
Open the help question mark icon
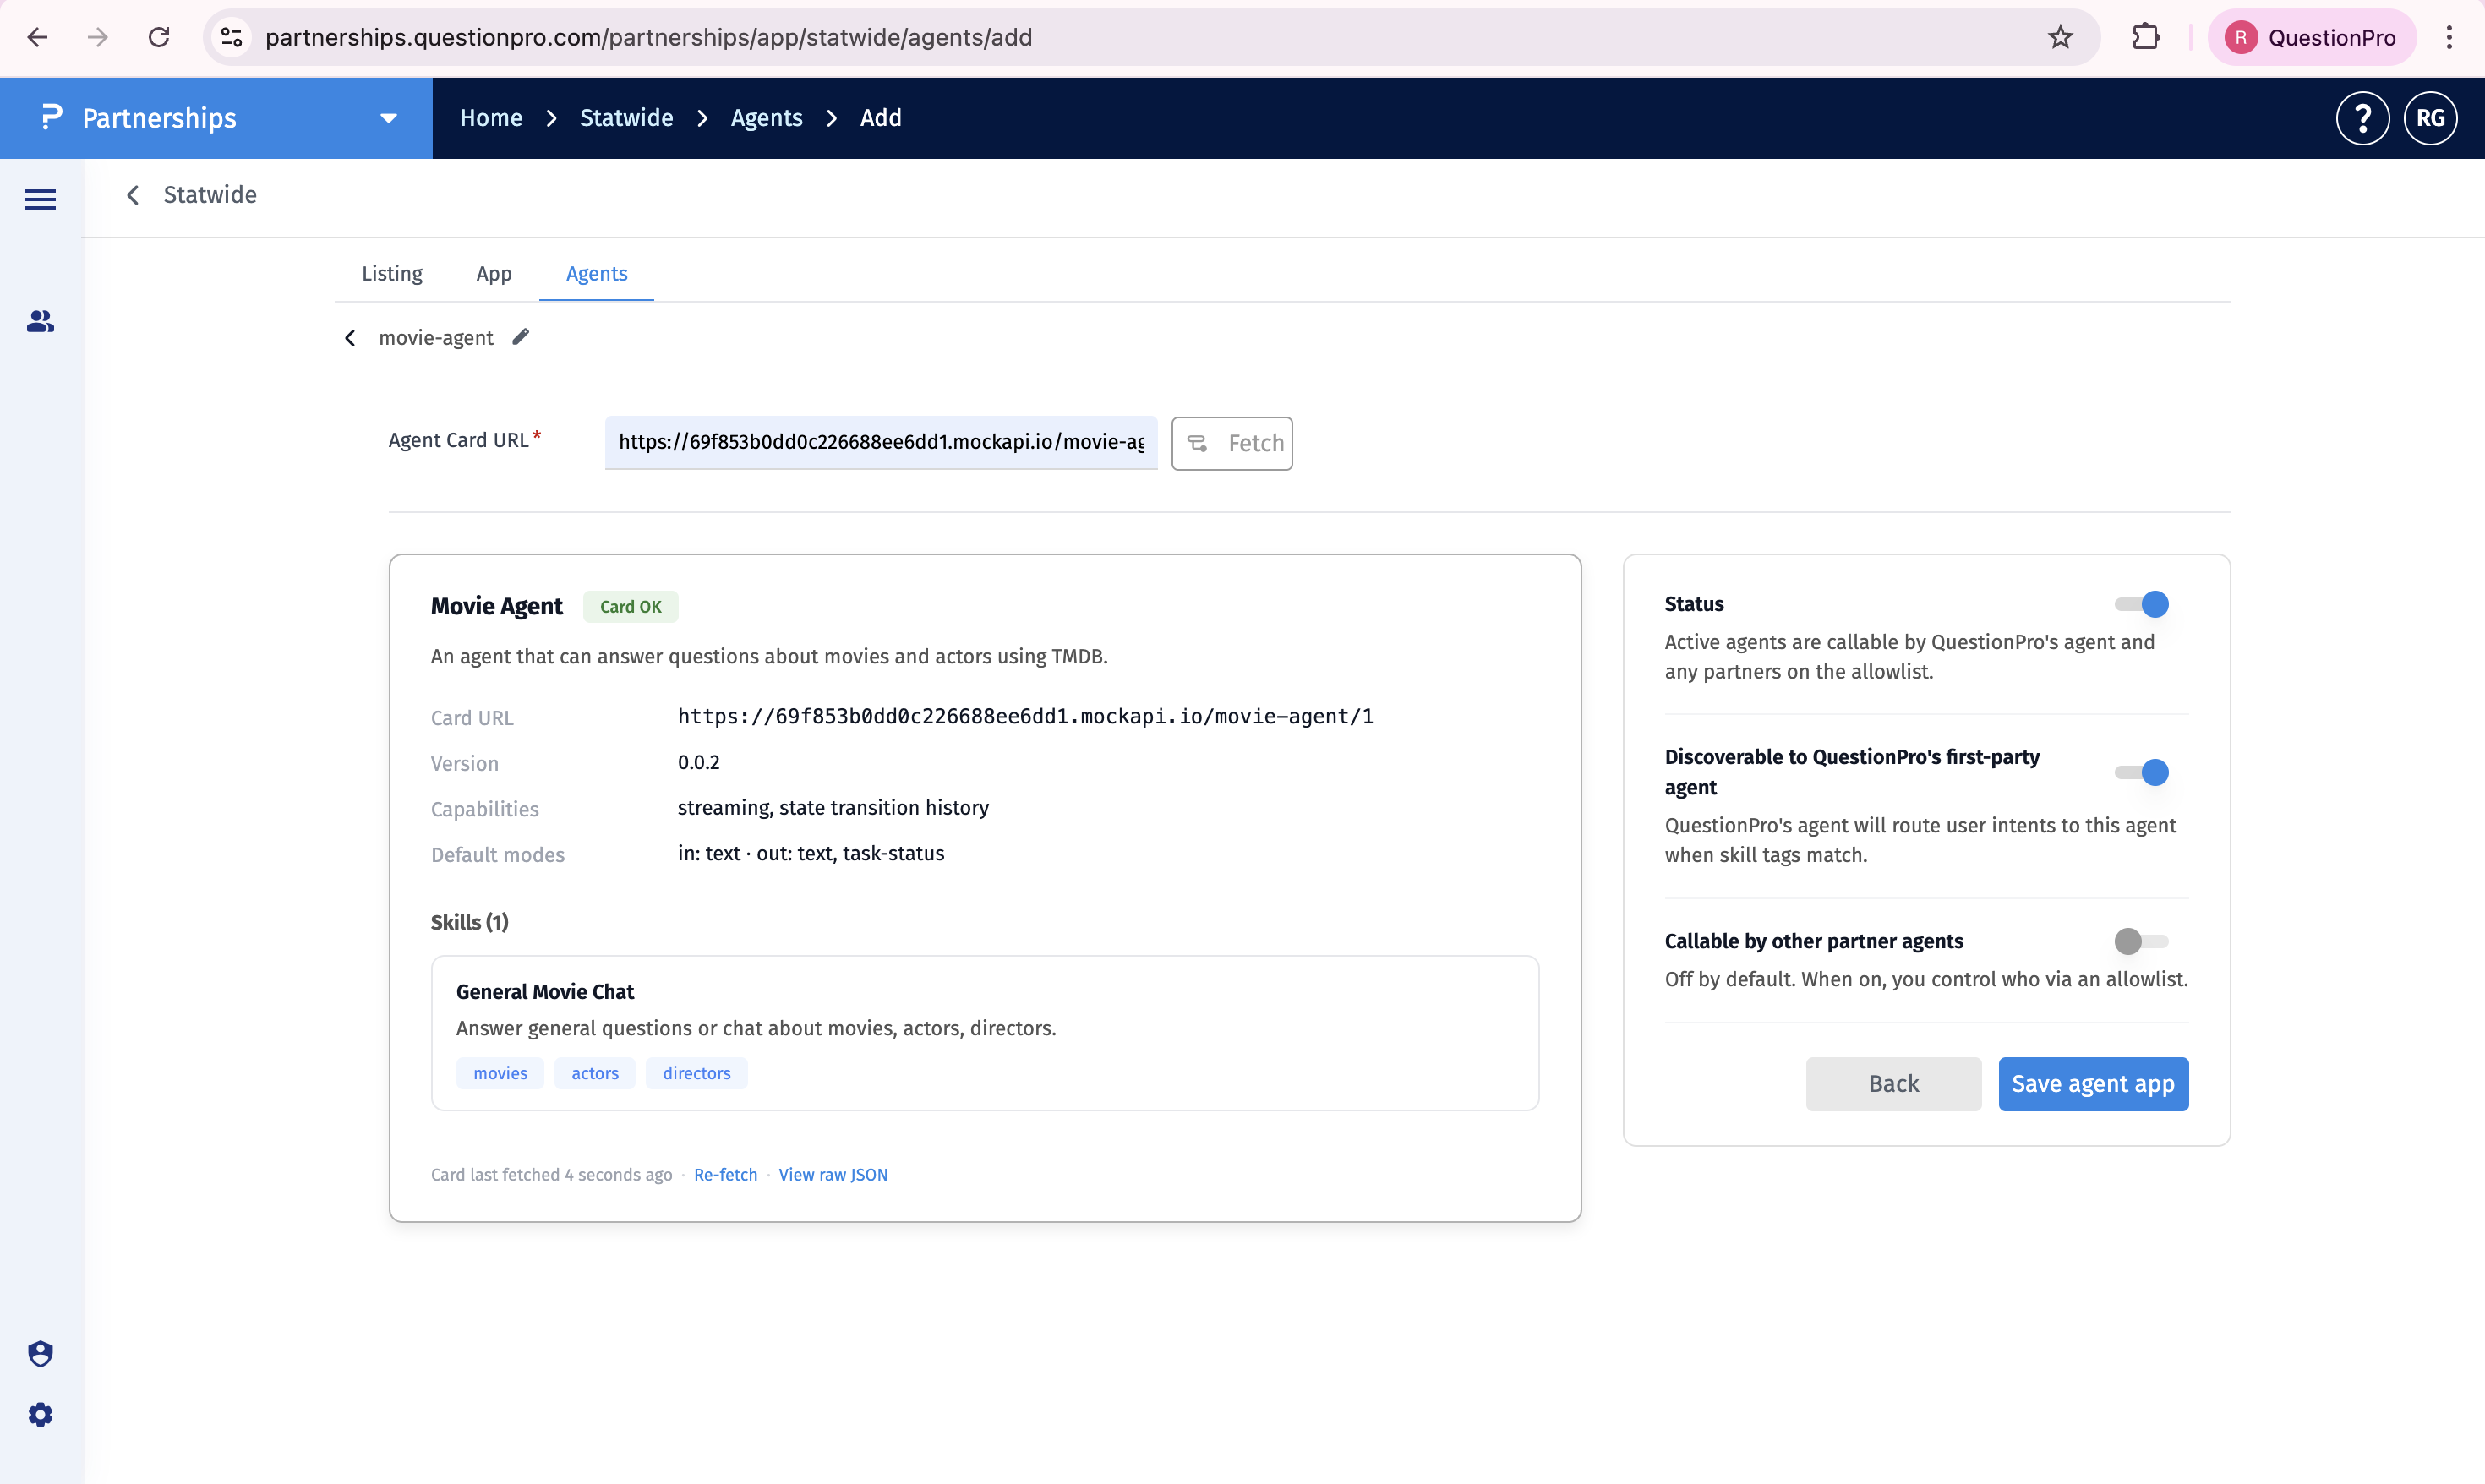pyautogui.click(x=2362, y=118)
